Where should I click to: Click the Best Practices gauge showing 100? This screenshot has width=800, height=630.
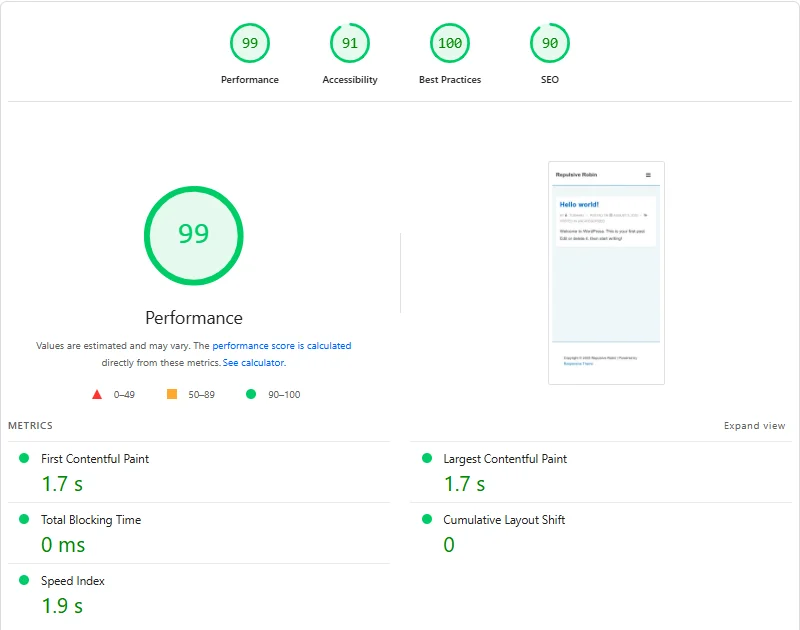450,43
